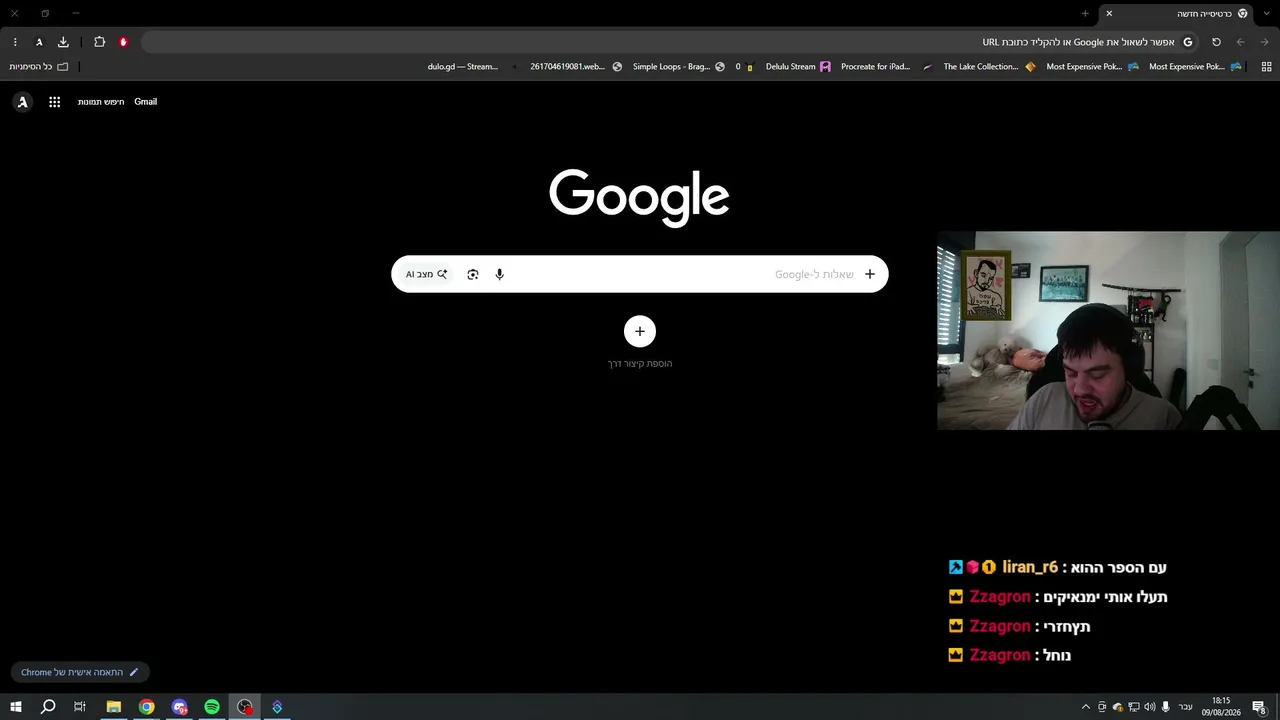The width and height of the screenshot is (1280, 720).
Task: Switch to מצב AI mode
Action: coord(426,274)
